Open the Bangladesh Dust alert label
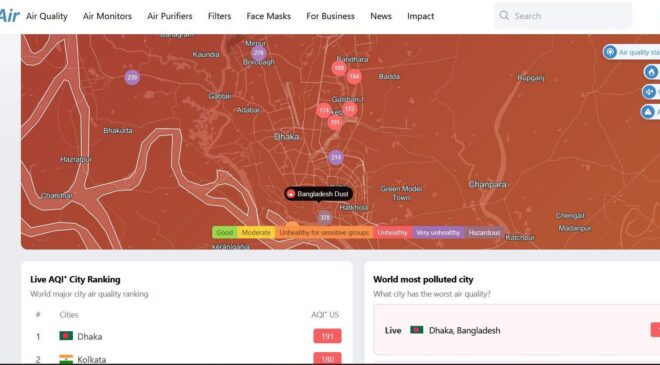The image size is (660, 365). 319,194
